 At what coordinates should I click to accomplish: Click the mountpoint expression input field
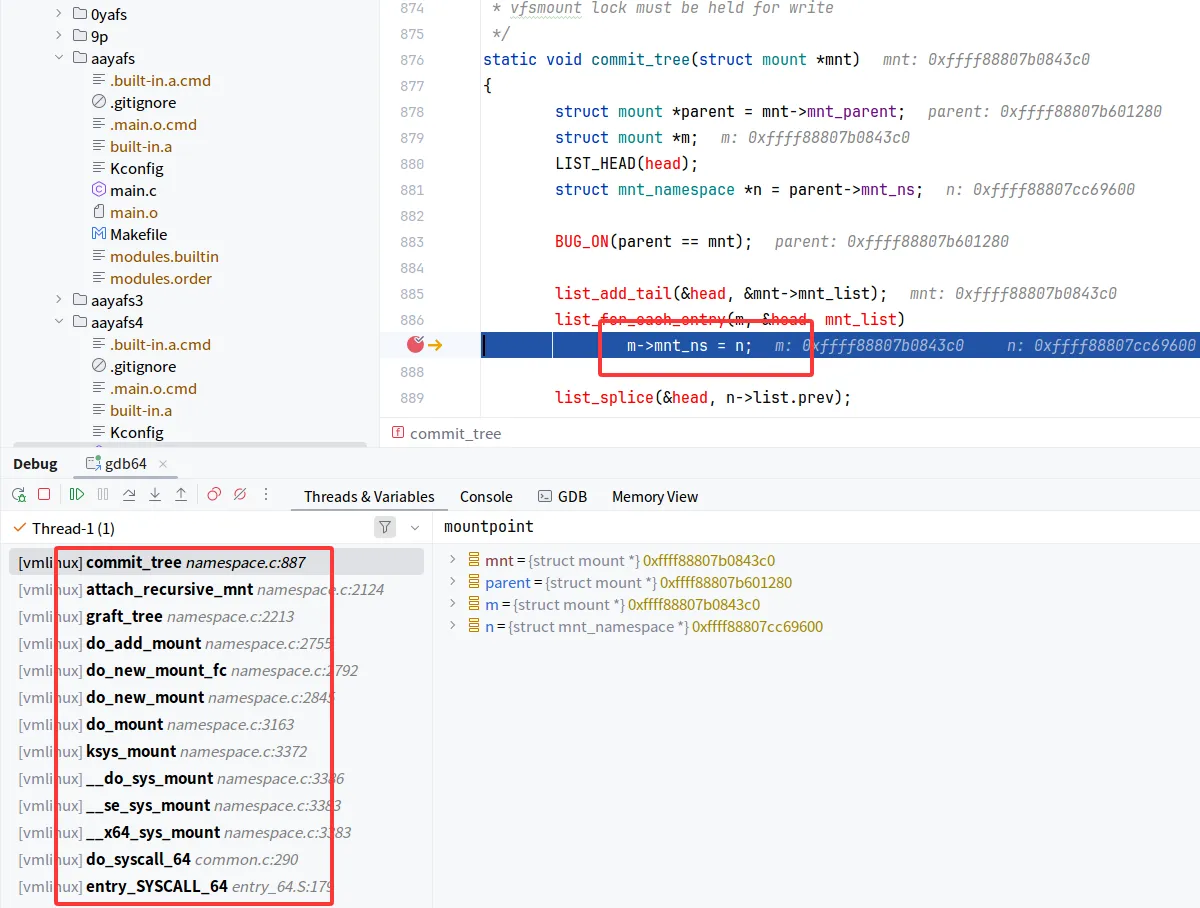[x=818, y=526]
